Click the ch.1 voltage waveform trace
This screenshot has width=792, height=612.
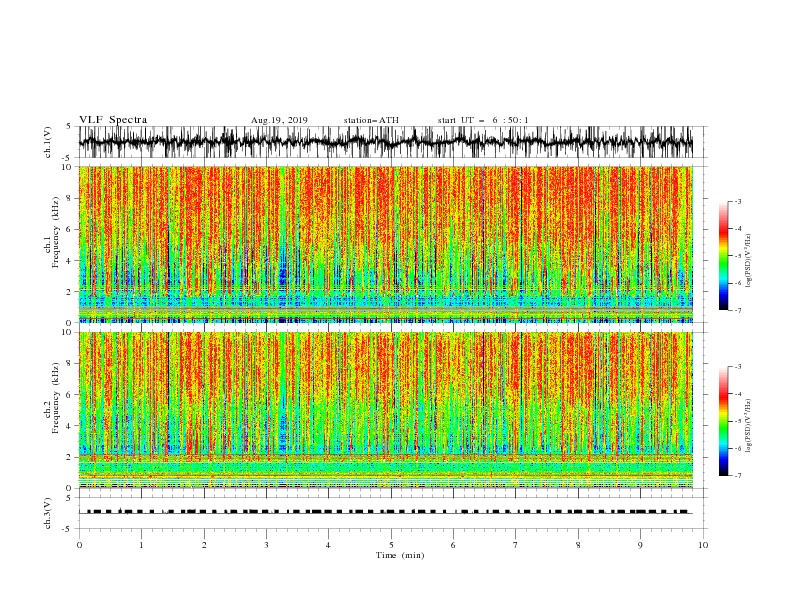coord(386,142)
